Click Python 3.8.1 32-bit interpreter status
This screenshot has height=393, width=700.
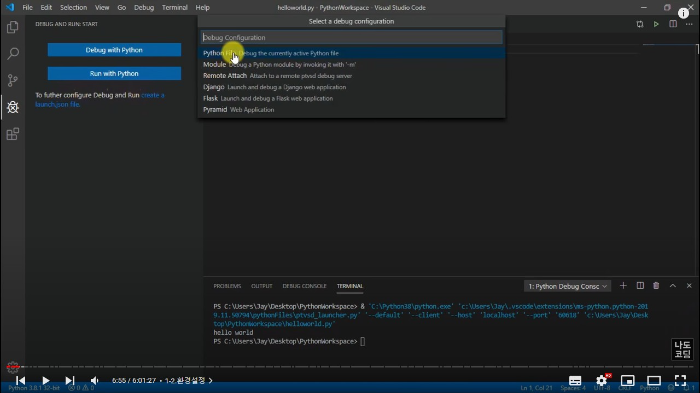[34, 388]
